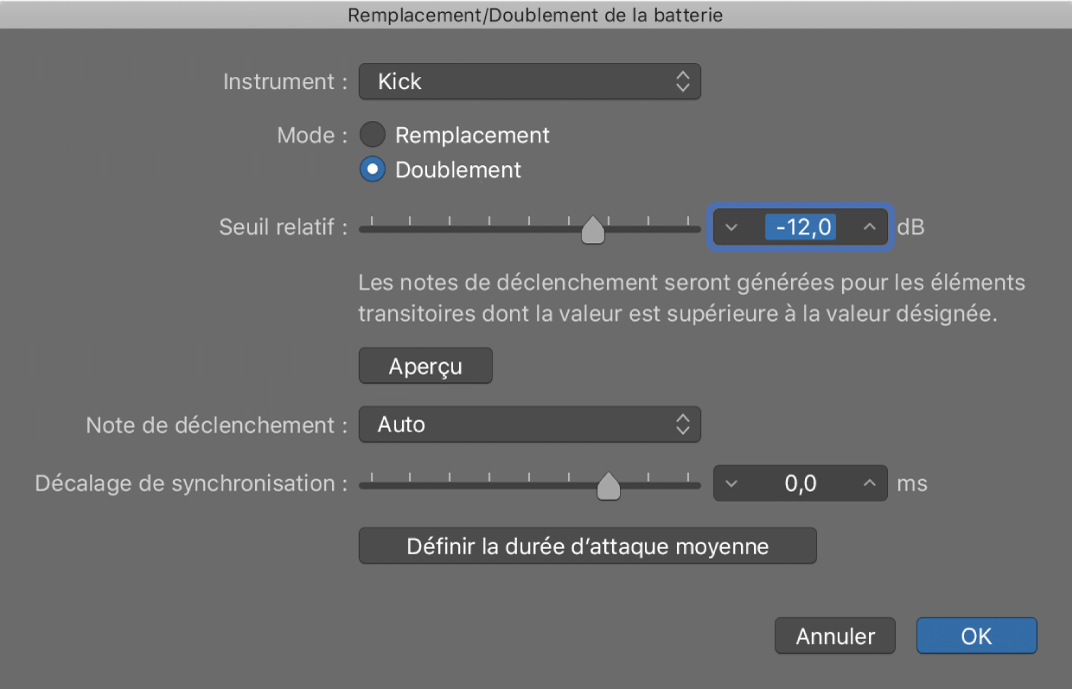The height and width of the screenshot is (689, 1072).
Task: Enable the Doublement mode option
Action: [x=373, y=169]
